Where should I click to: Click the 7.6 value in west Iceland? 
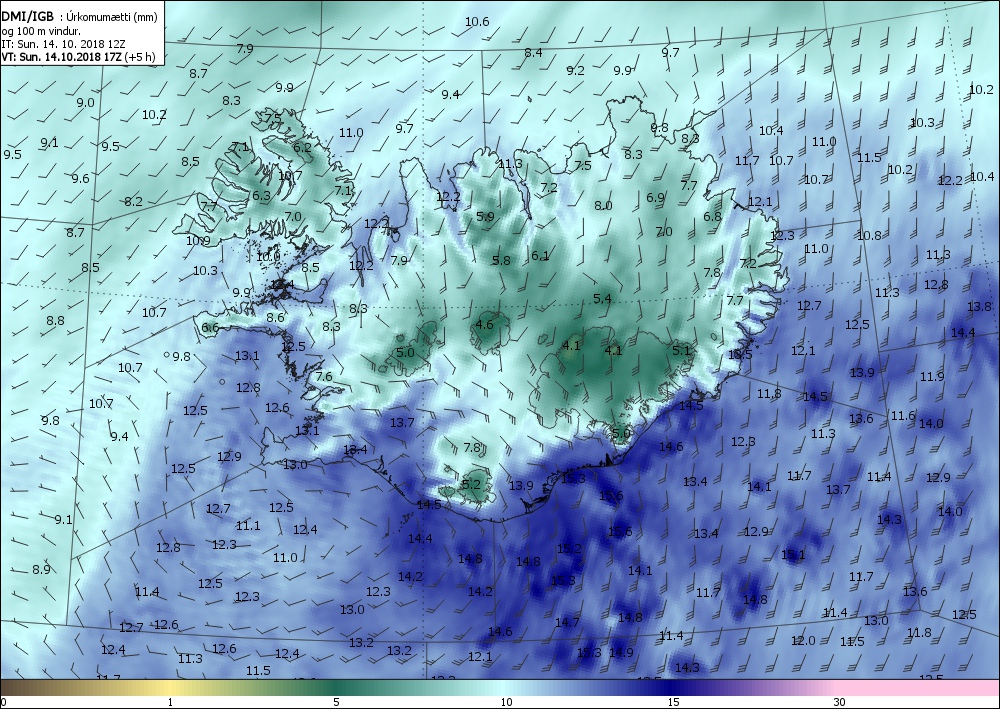coord(324,376)
